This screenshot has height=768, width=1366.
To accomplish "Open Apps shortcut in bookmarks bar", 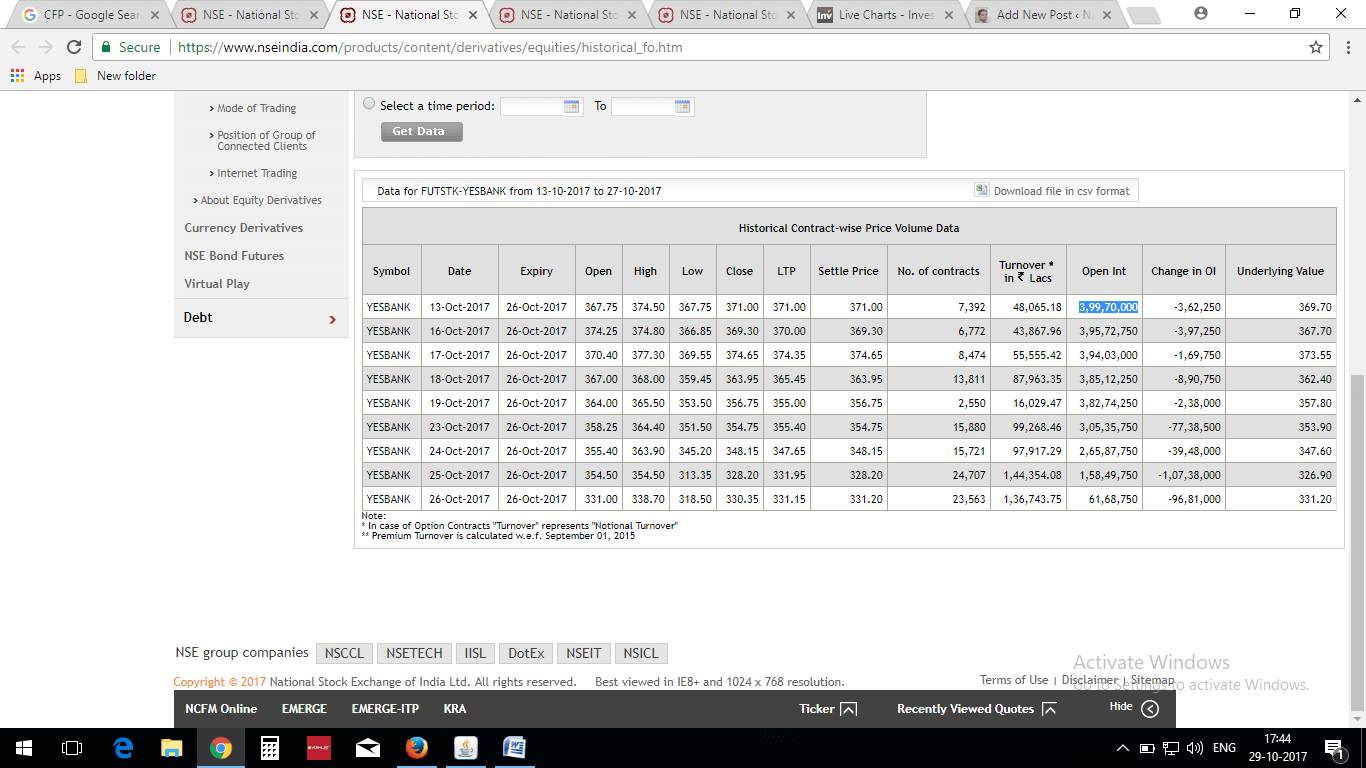I will click(x=36, y=76).
